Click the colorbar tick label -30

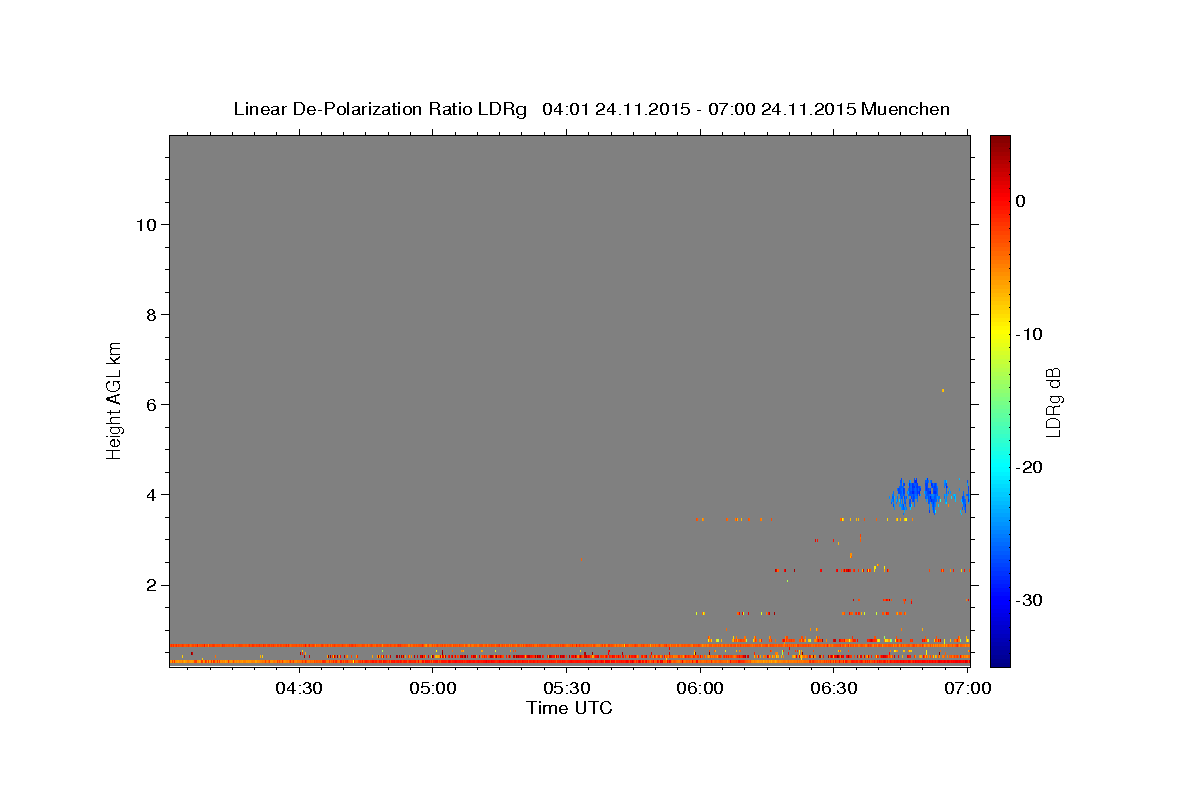[x=1030, y=600]
